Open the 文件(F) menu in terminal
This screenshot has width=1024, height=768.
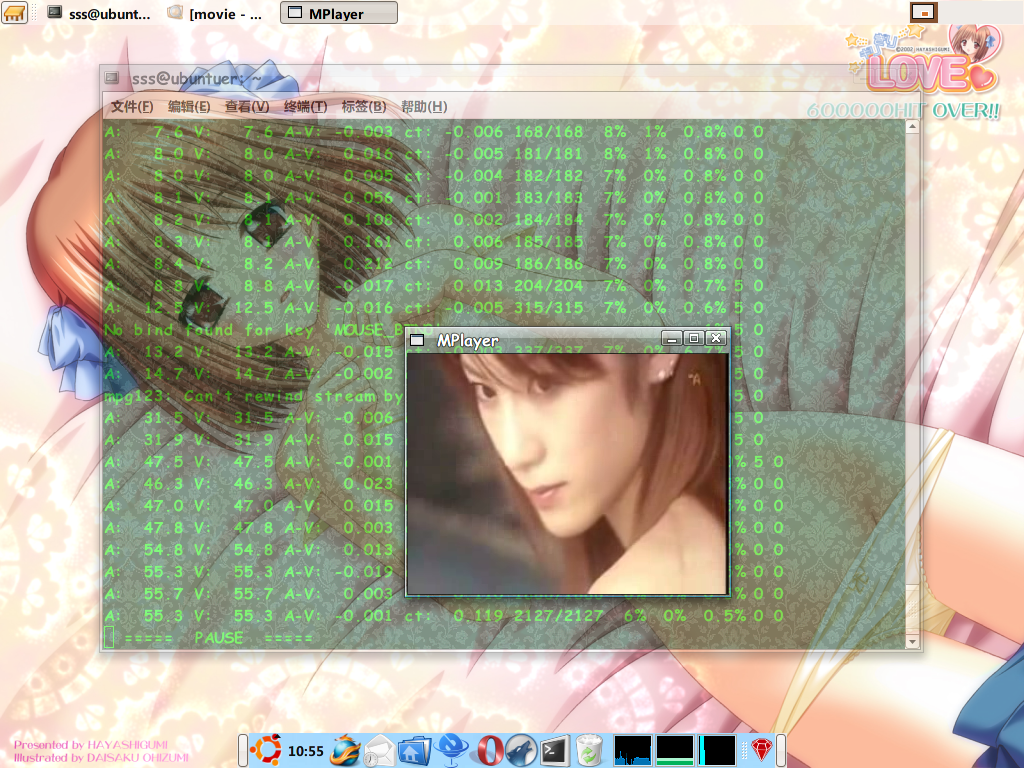pos(132,106)
